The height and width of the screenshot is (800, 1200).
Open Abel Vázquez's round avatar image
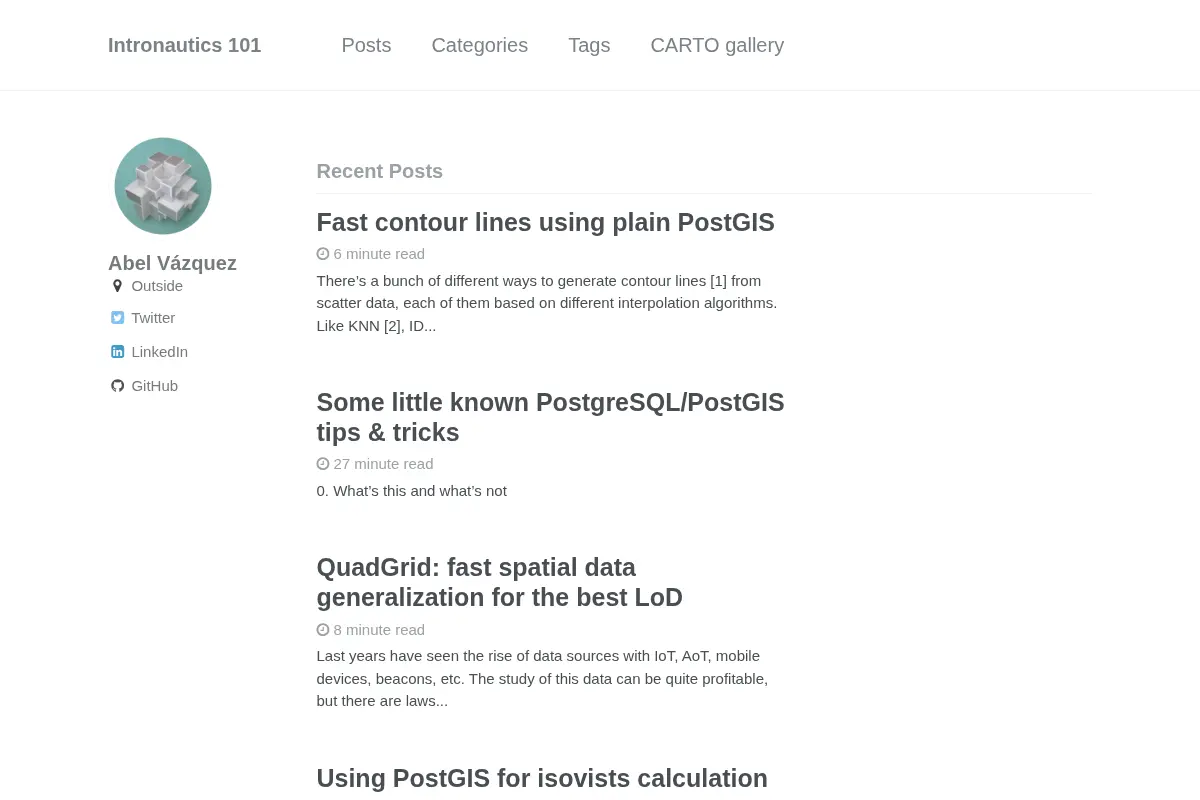tap(163, 186)
